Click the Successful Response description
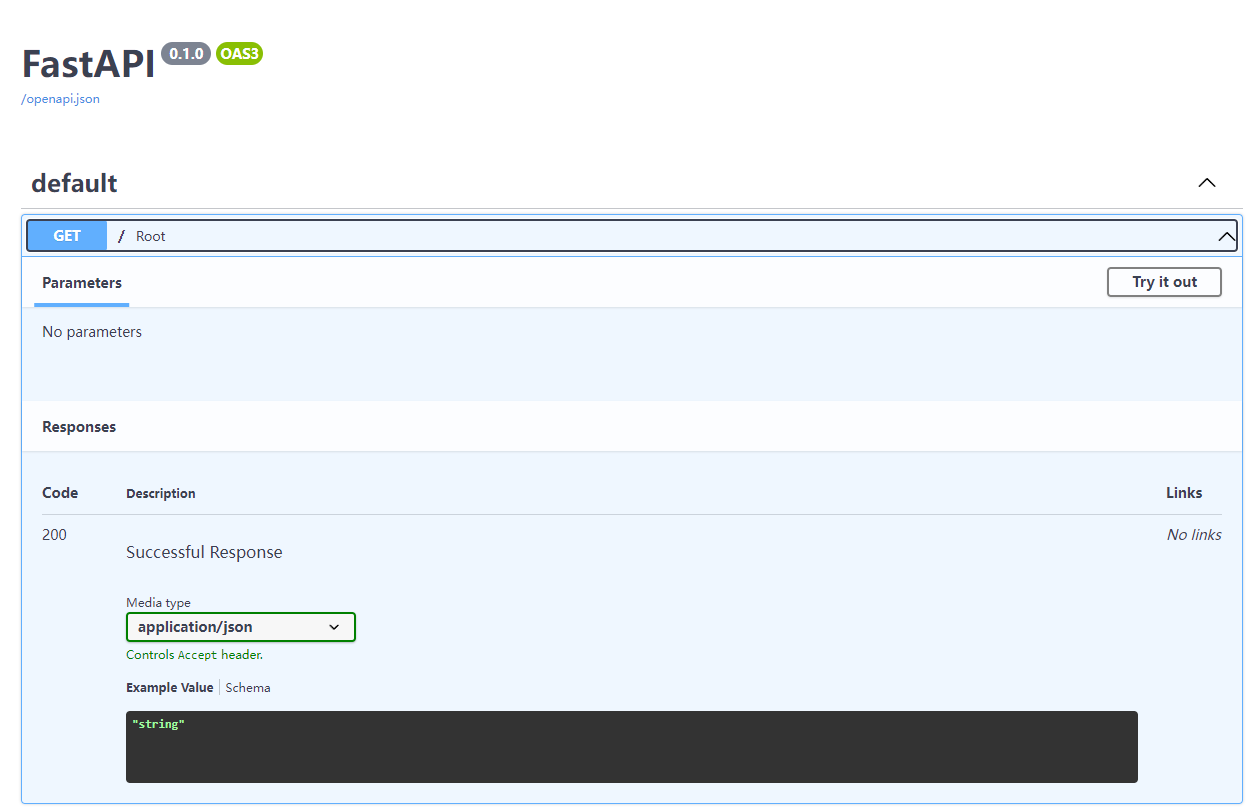Viewport: 1255px width, 812px height. pyautogui.click(x=204, y=552)
